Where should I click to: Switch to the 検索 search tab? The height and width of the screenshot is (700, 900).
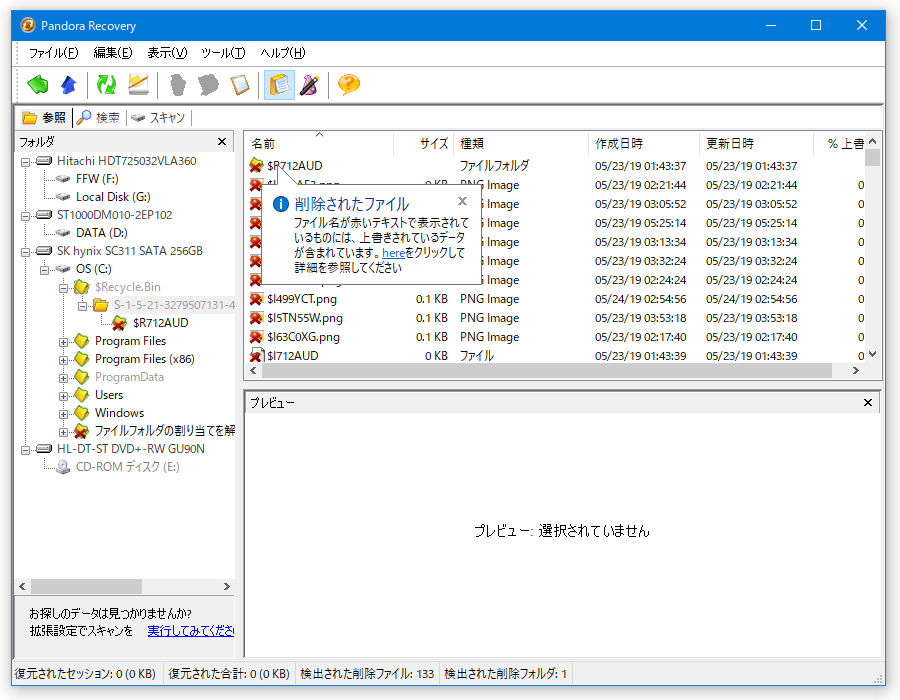coord(99,118)
